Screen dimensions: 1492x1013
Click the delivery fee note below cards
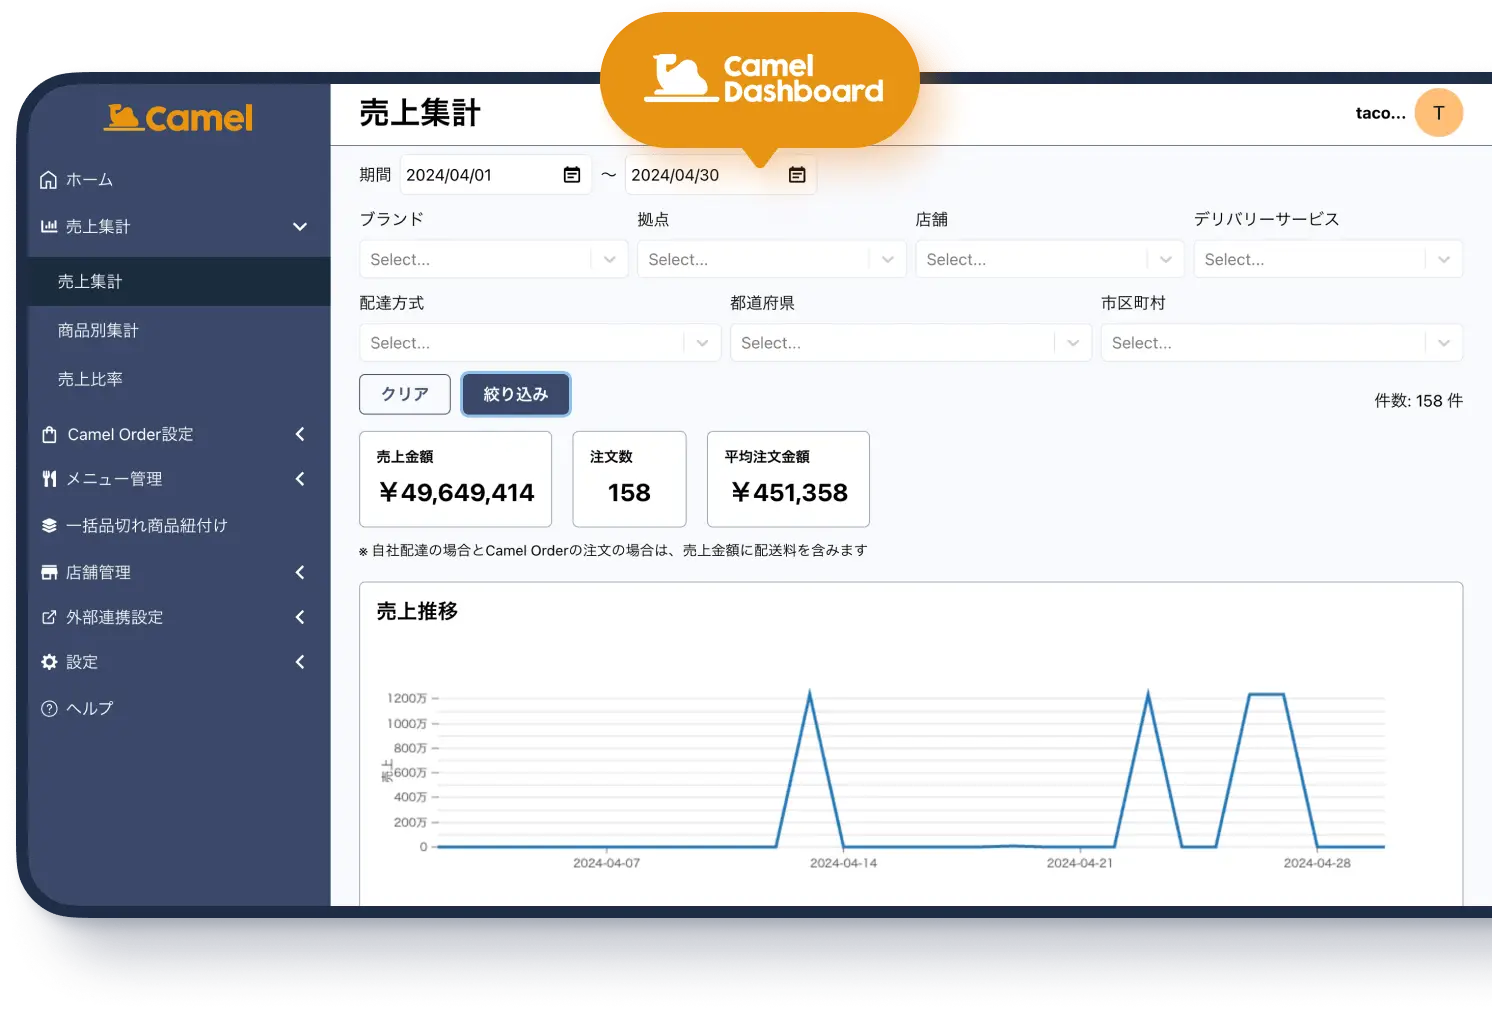[x=613, y=550]
